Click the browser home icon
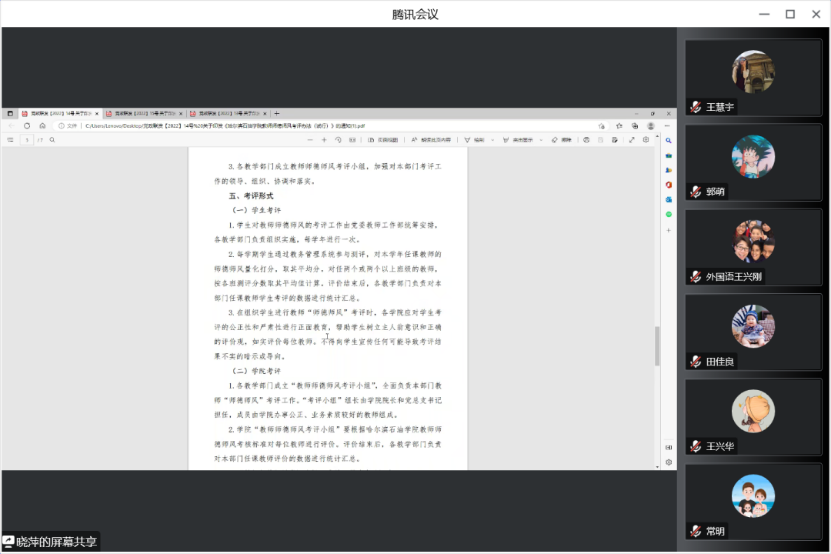The height and width of the screenshot is (554, 831). click(x=41, y=126)
